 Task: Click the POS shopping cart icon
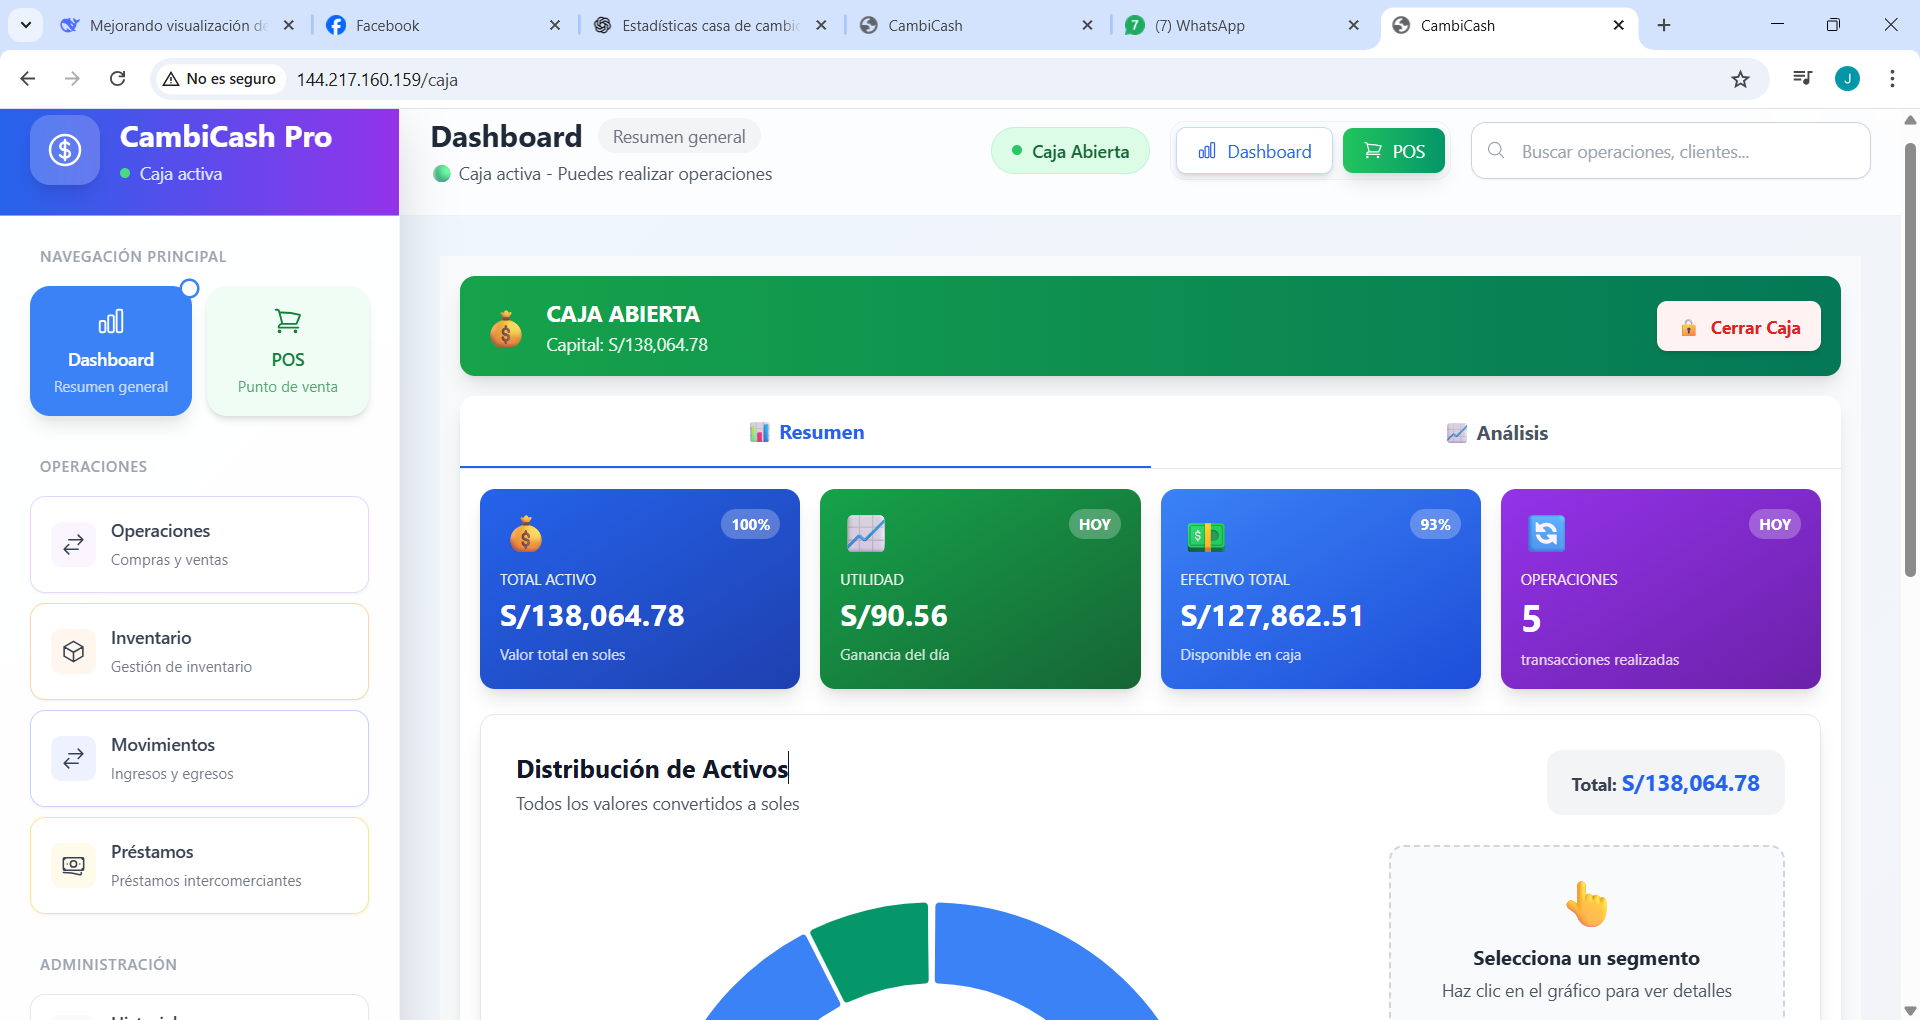(287, 320)
